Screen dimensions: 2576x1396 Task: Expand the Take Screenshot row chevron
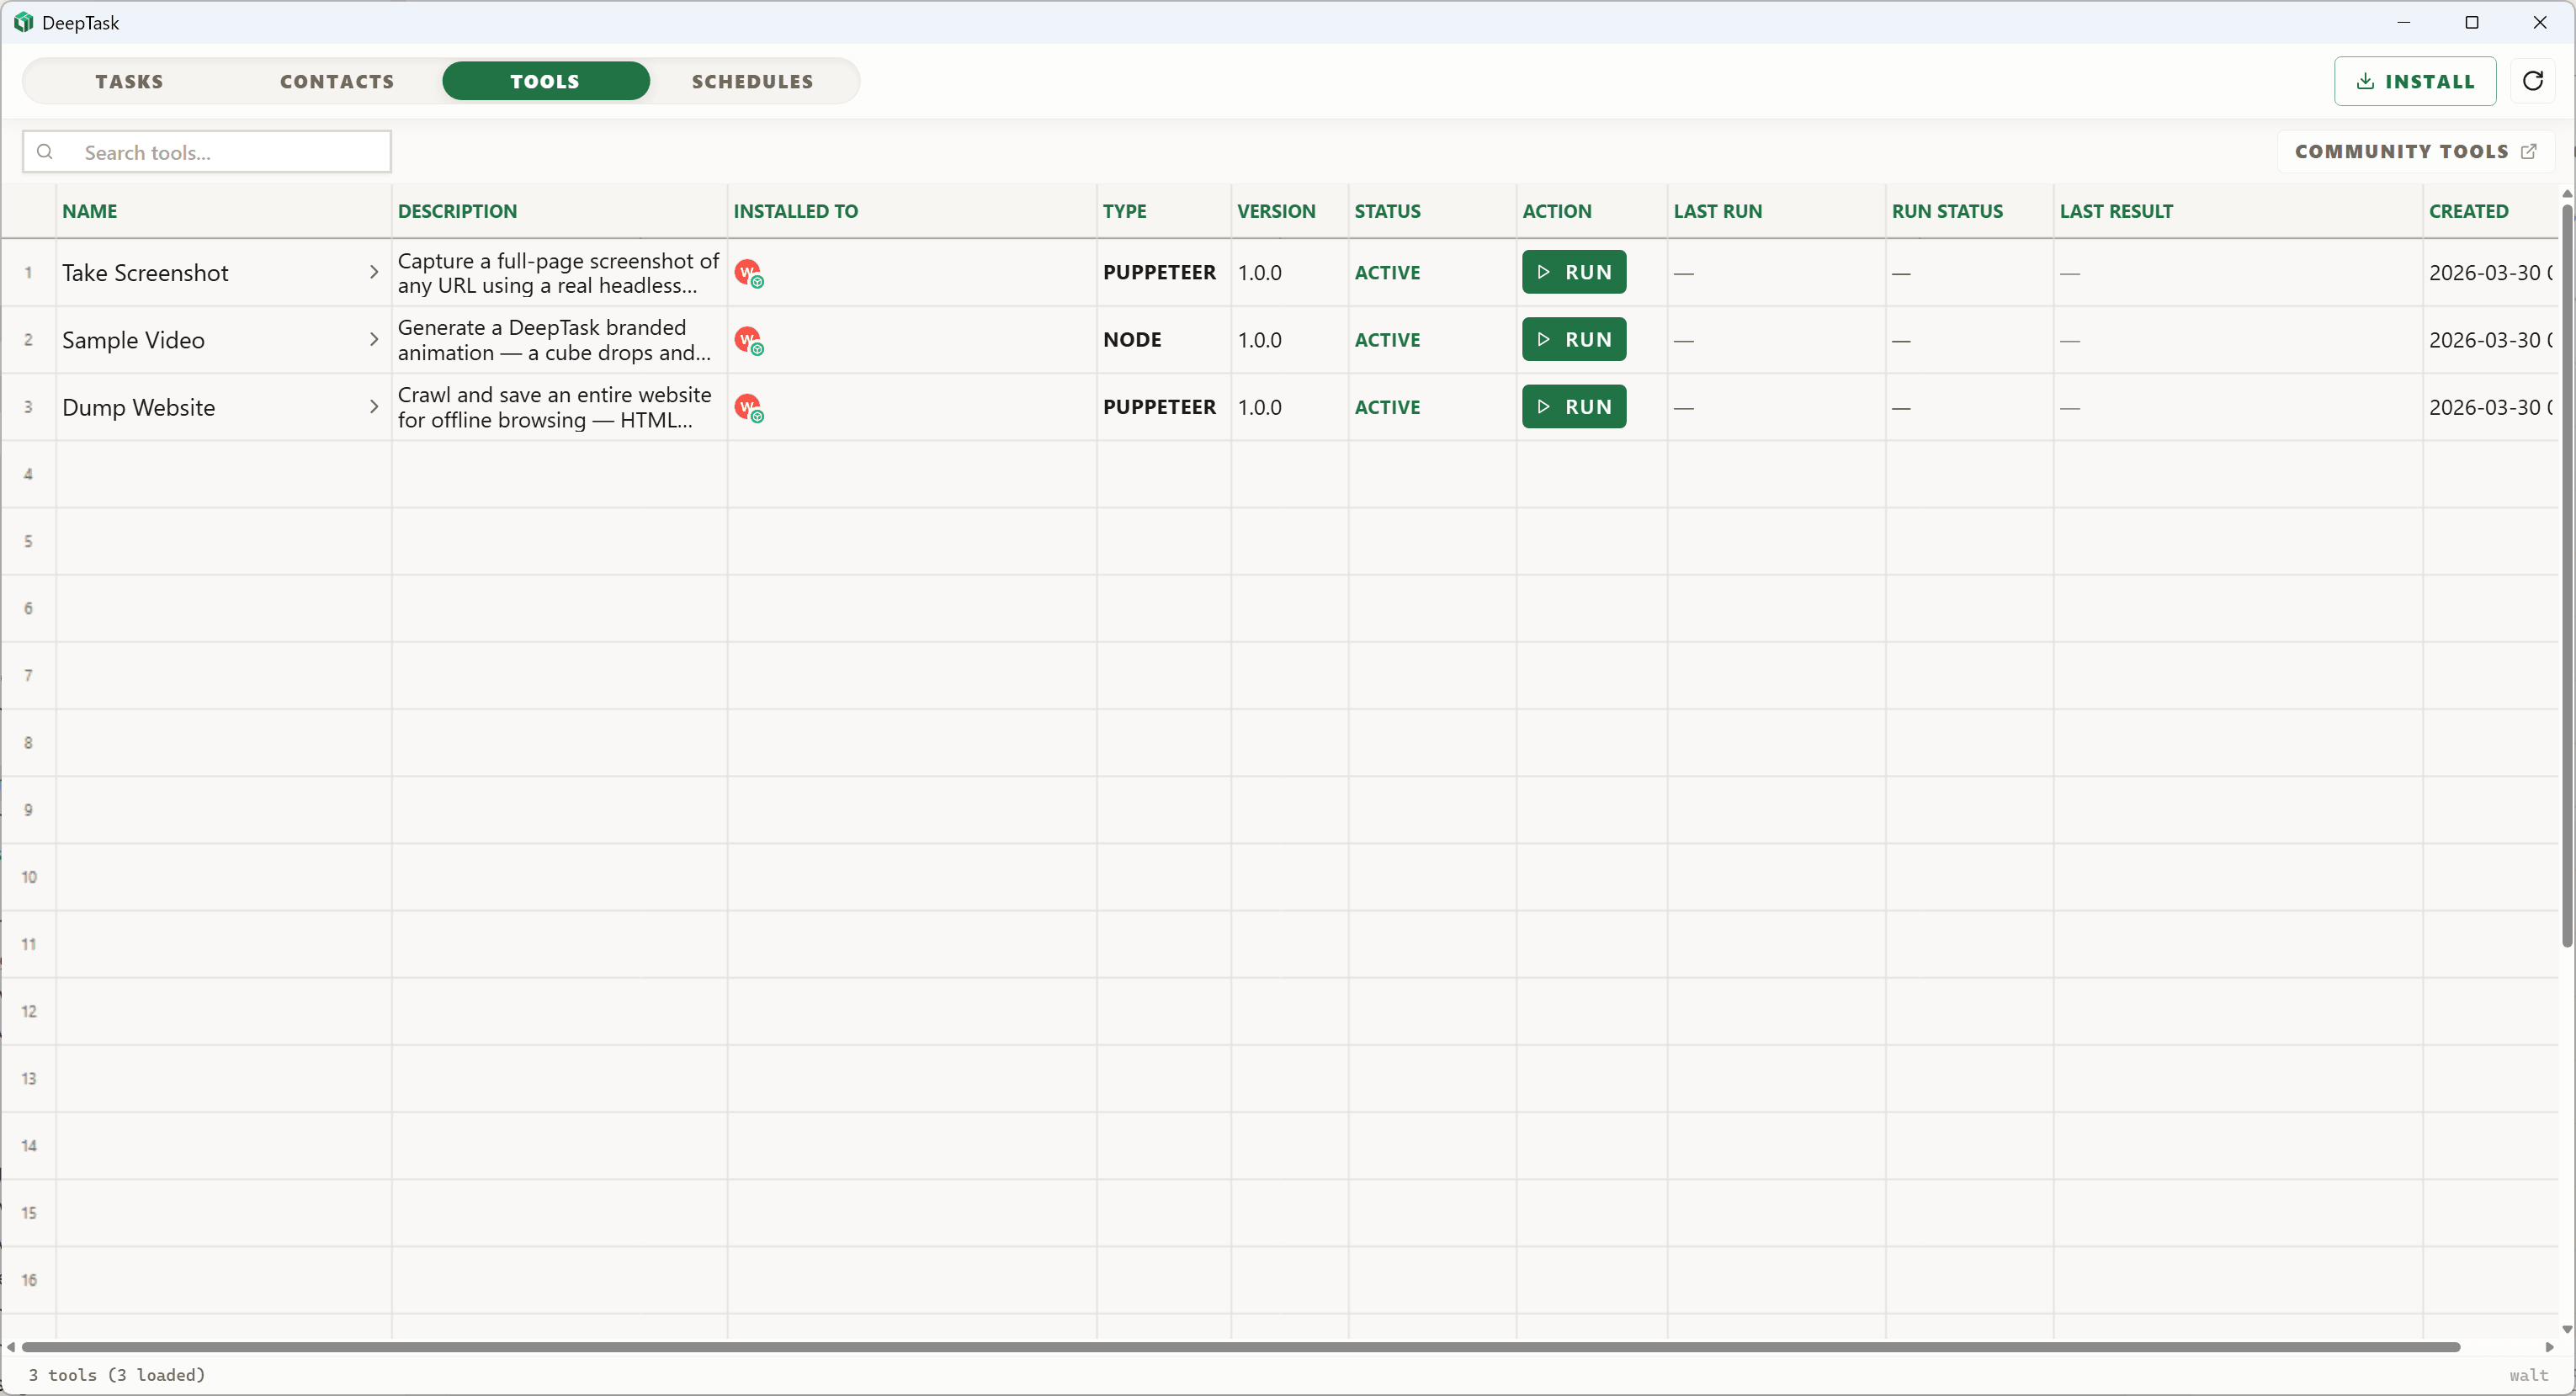pyautogui.click(x=373, y=272)
